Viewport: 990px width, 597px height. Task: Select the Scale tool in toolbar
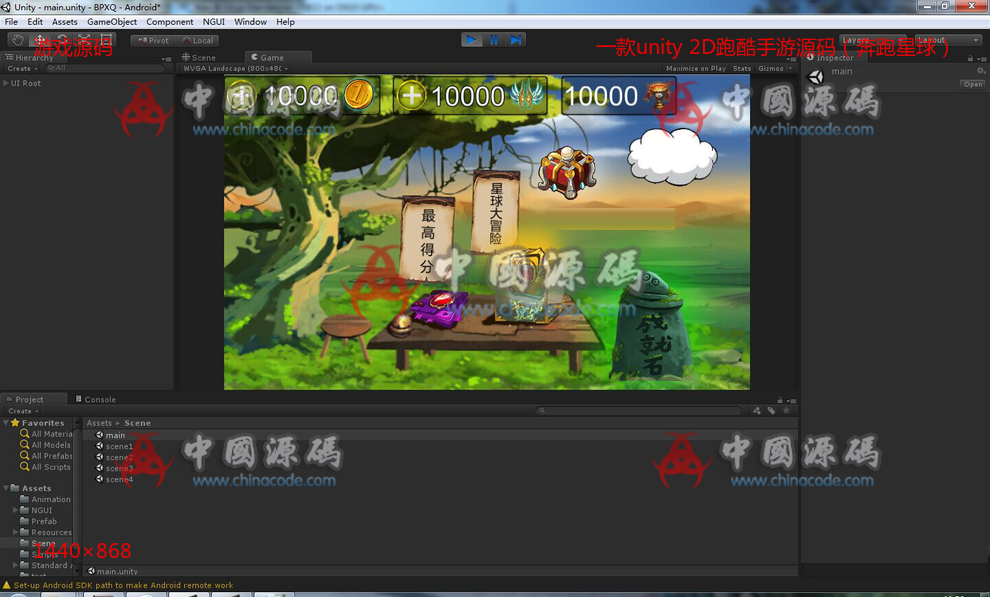tap(83, 40)
